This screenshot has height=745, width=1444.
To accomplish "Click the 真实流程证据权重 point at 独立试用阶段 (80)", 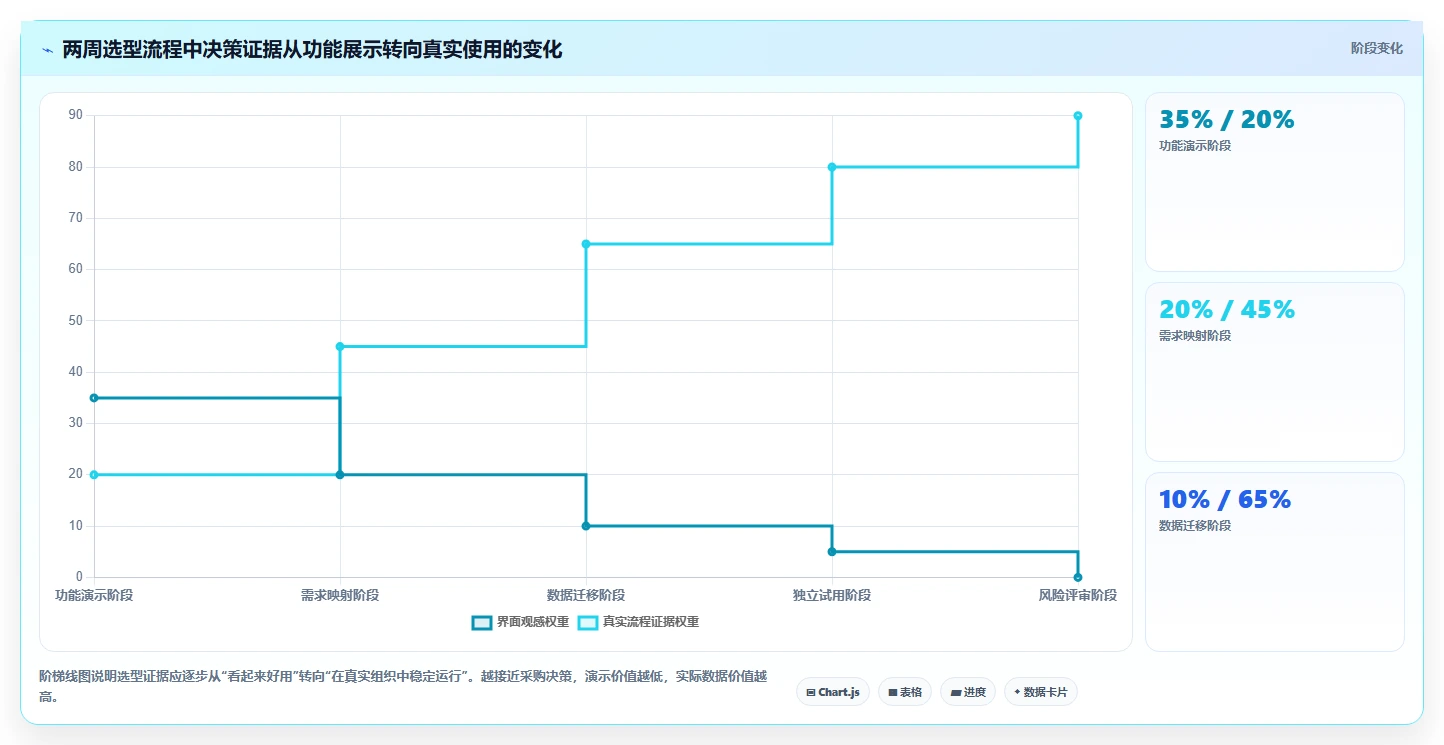I will 832,167.
